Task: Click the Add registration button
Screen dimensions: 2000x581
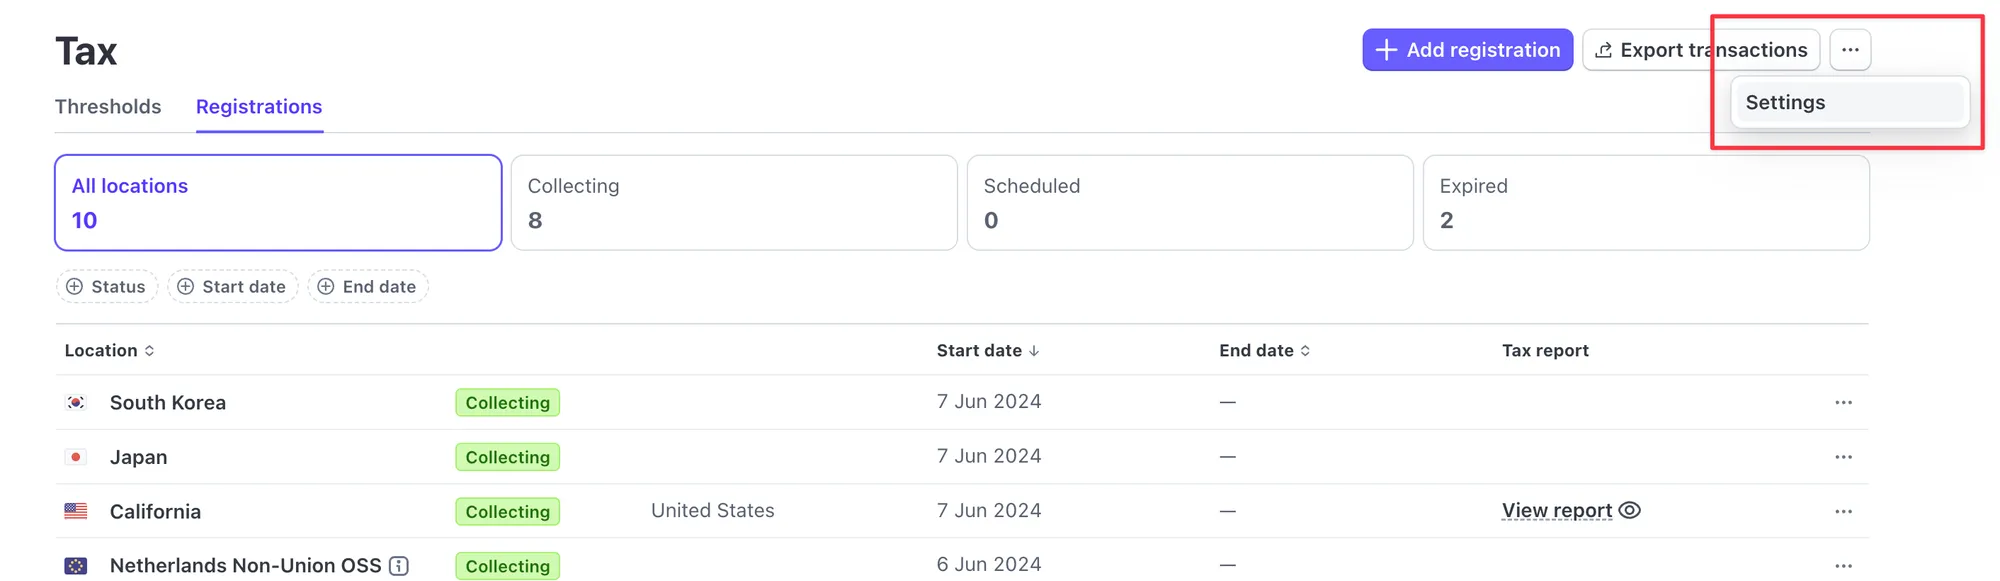Action: [x=1467, y=49]
